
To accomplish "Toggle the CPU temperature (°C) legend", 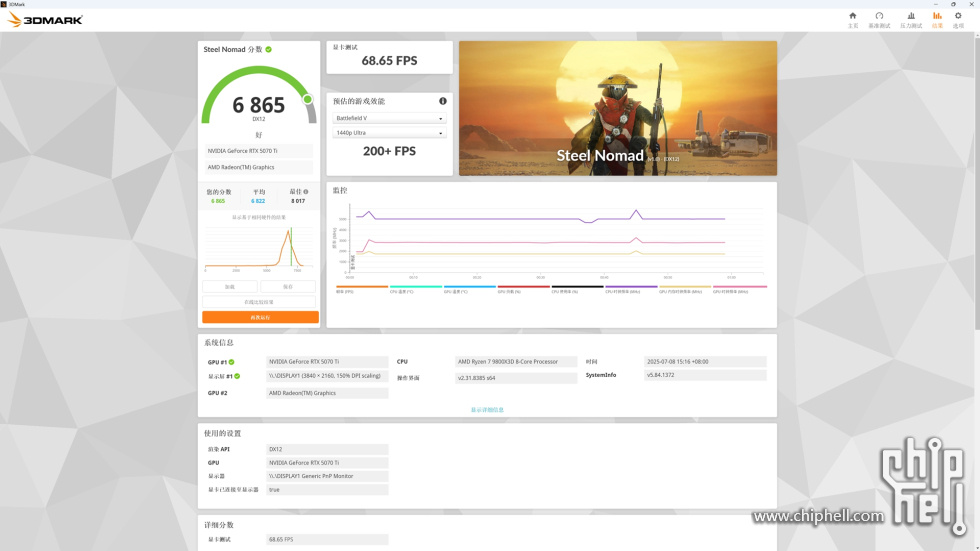I will pyautogui.click(x=416, y=289).
